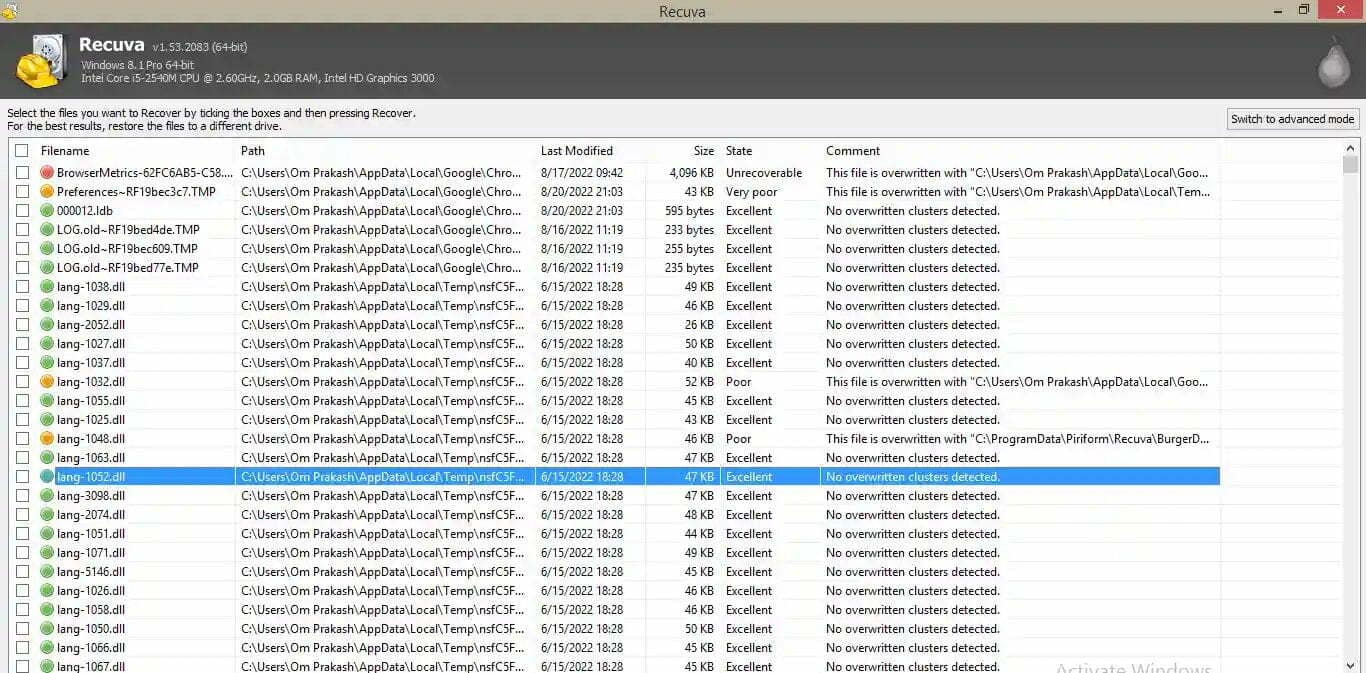Click the orange status dot for lang-1048.dll
The width and height of the screenshot is (1366, 673).
[x=47, y=439]
